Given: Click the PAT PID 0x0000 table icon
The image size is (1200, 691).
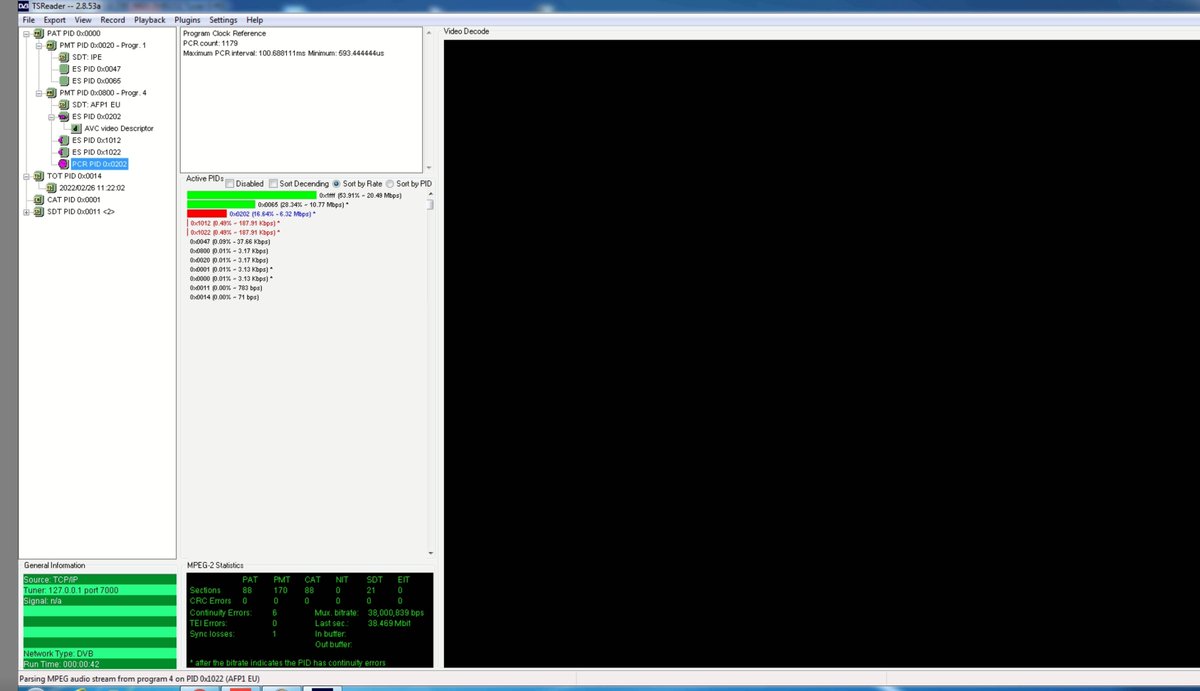Looking at the screenshot, I should tap(39, 33).
